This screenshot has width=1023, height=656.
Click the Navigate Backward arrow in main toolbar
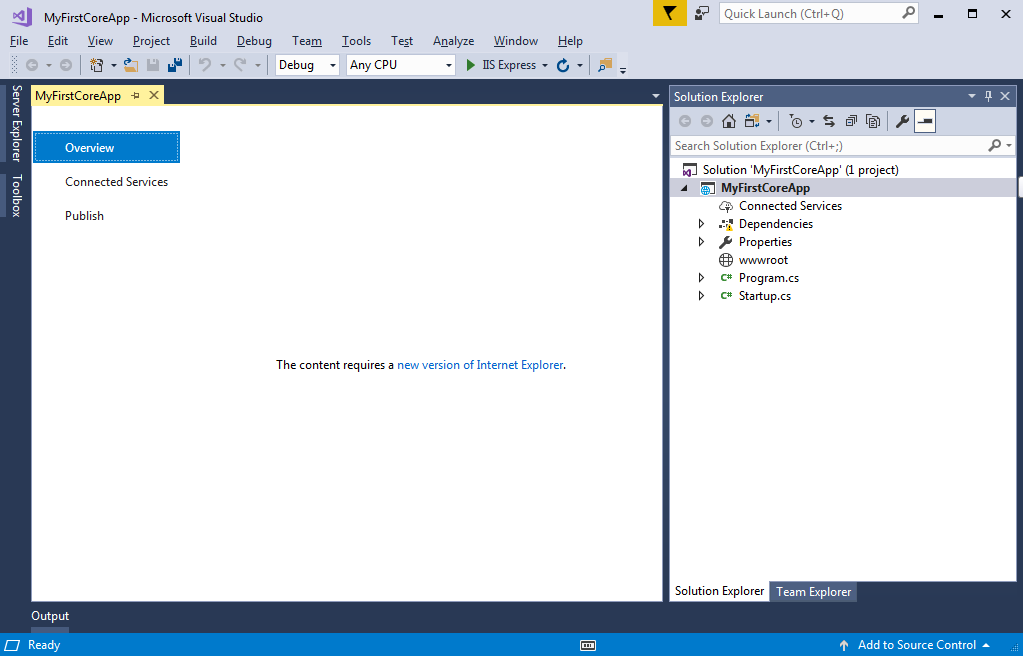[x=31, y=65]
